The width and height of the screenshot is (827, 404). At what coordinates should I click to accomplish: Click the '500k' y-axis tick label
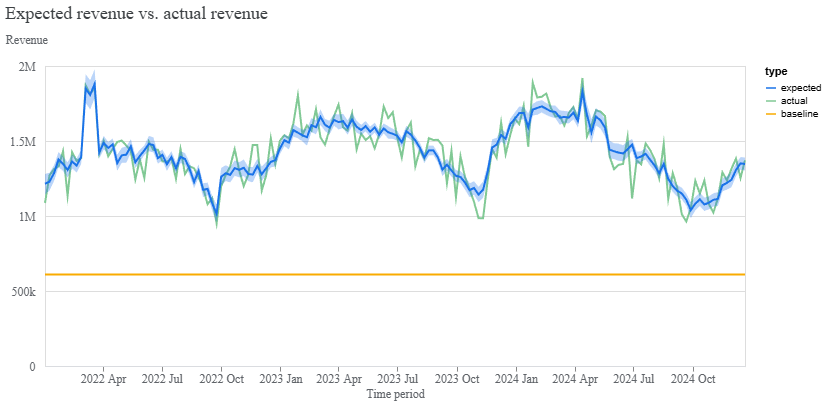(22, 292)
